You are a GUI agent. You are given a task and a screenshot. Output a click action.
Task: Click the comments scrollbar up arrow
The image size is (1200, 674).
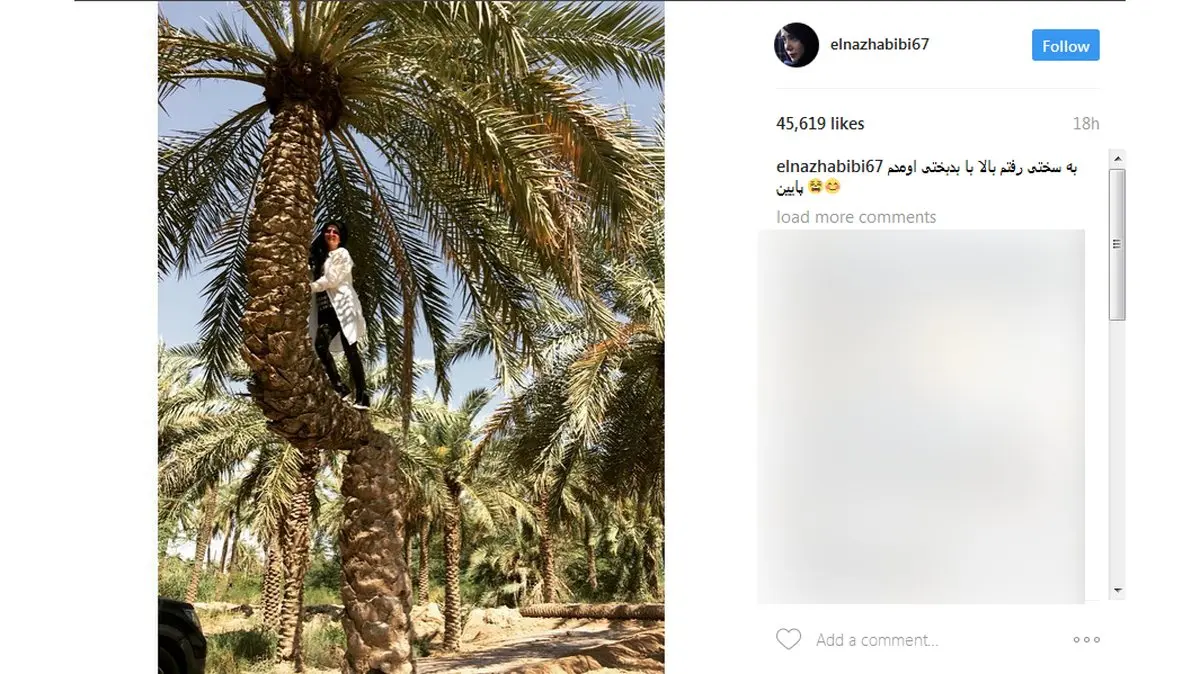tap(1117, 158)
